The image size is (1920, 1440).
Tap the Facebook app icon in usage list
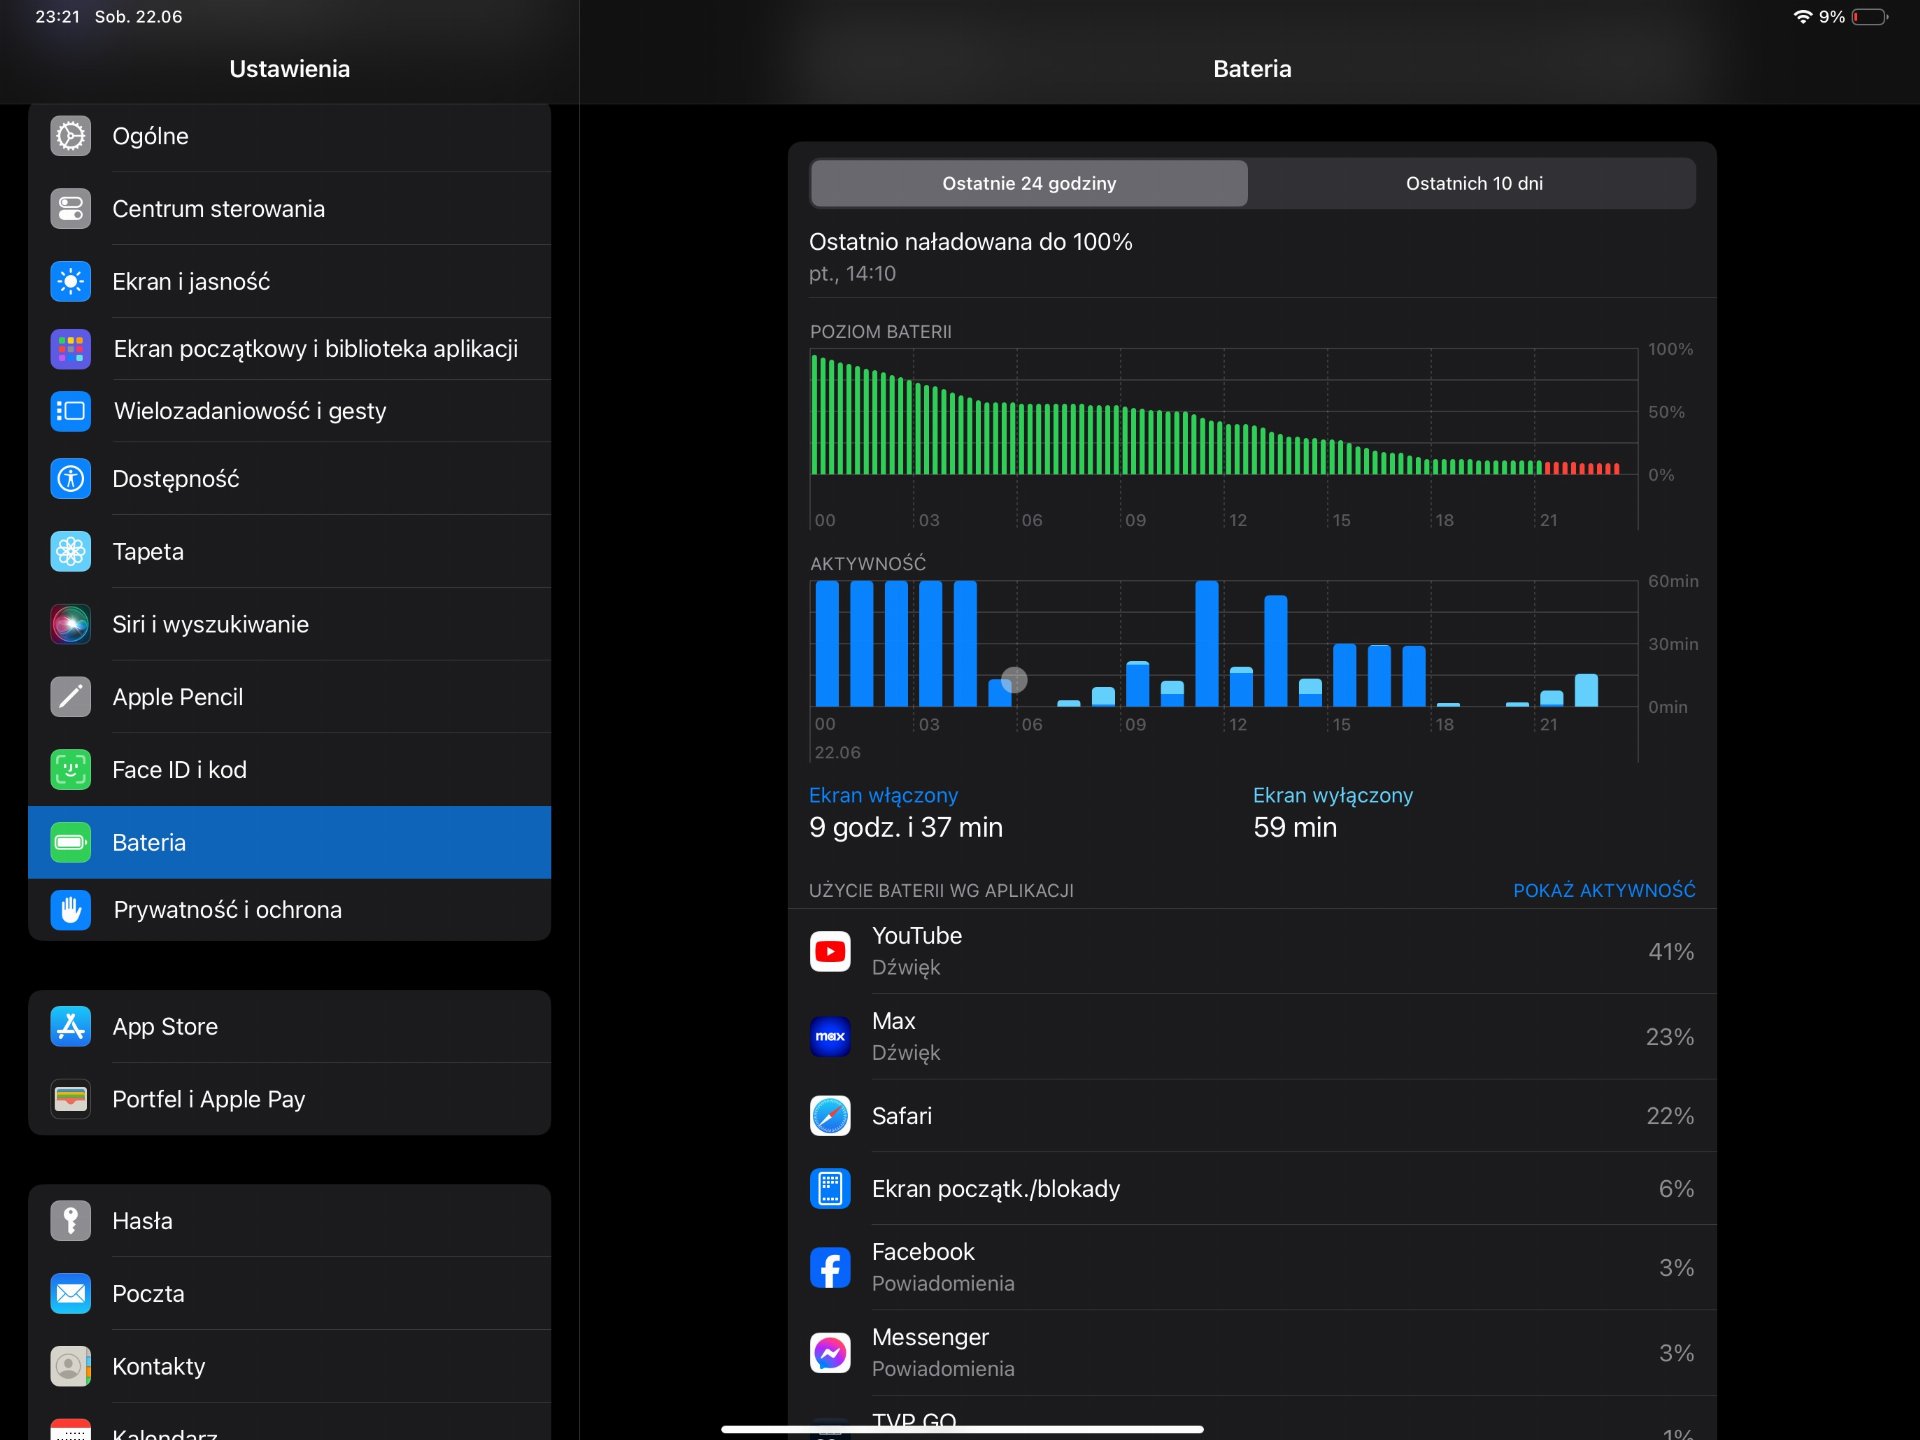click(830, 1268)
